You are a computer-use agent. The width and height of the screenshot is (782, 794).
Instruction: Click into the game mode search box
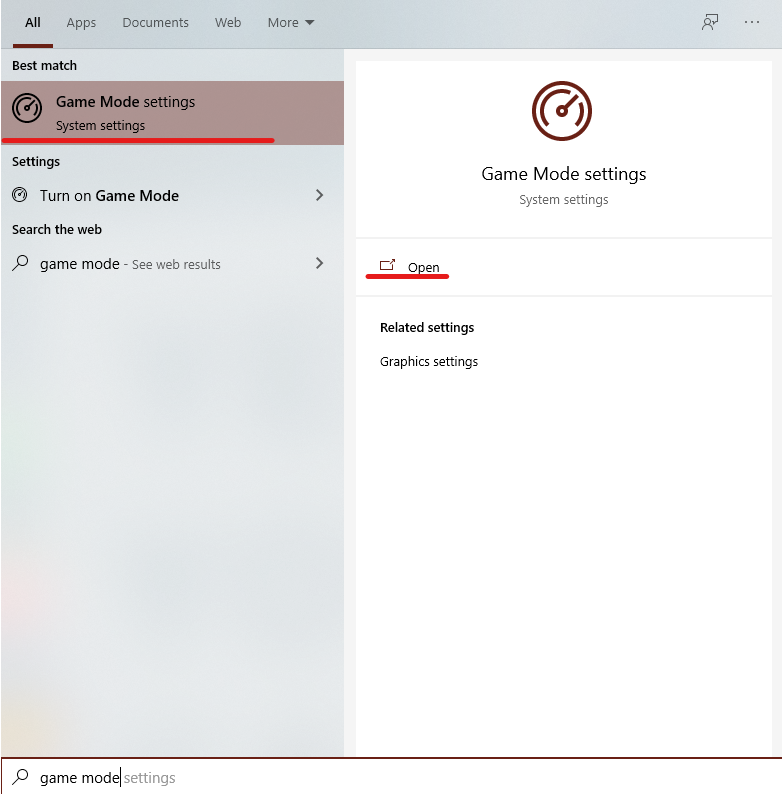pyautogui.click(x=391, y=777)
